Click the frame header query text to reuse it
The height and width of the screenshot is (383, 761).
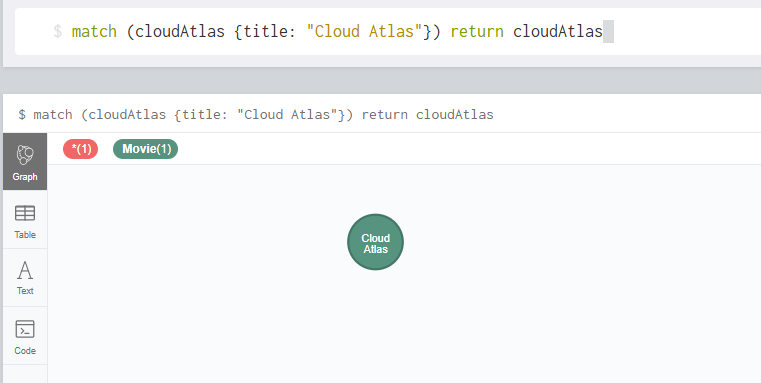(263, 115)
